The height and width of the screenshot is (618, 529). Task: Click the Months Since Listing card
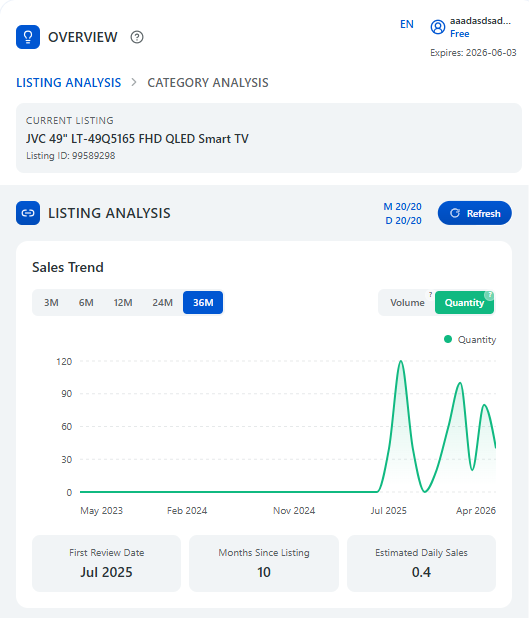264,563
